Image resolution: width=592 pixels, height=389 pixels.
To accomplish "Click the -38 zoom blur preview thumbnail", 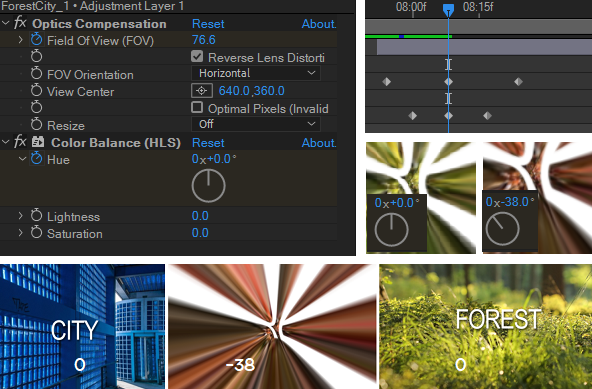I will (x=272, y=327).
